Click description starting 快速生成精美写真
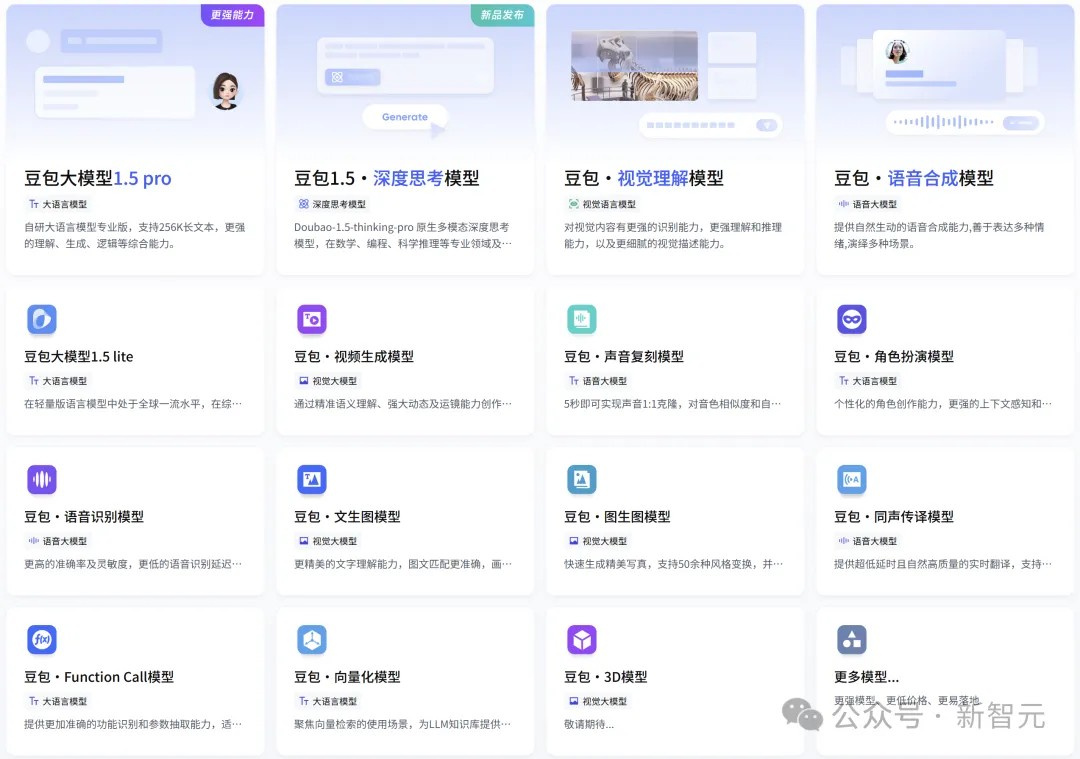Image resolution: width=1080 pixels, height=759 pixels. pyautogui.click(x=673, y=564)
